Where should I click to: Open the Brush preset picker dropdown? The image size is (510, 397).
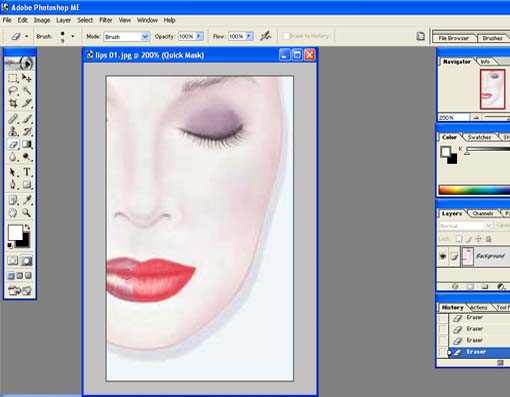click(x=73, y=36)
